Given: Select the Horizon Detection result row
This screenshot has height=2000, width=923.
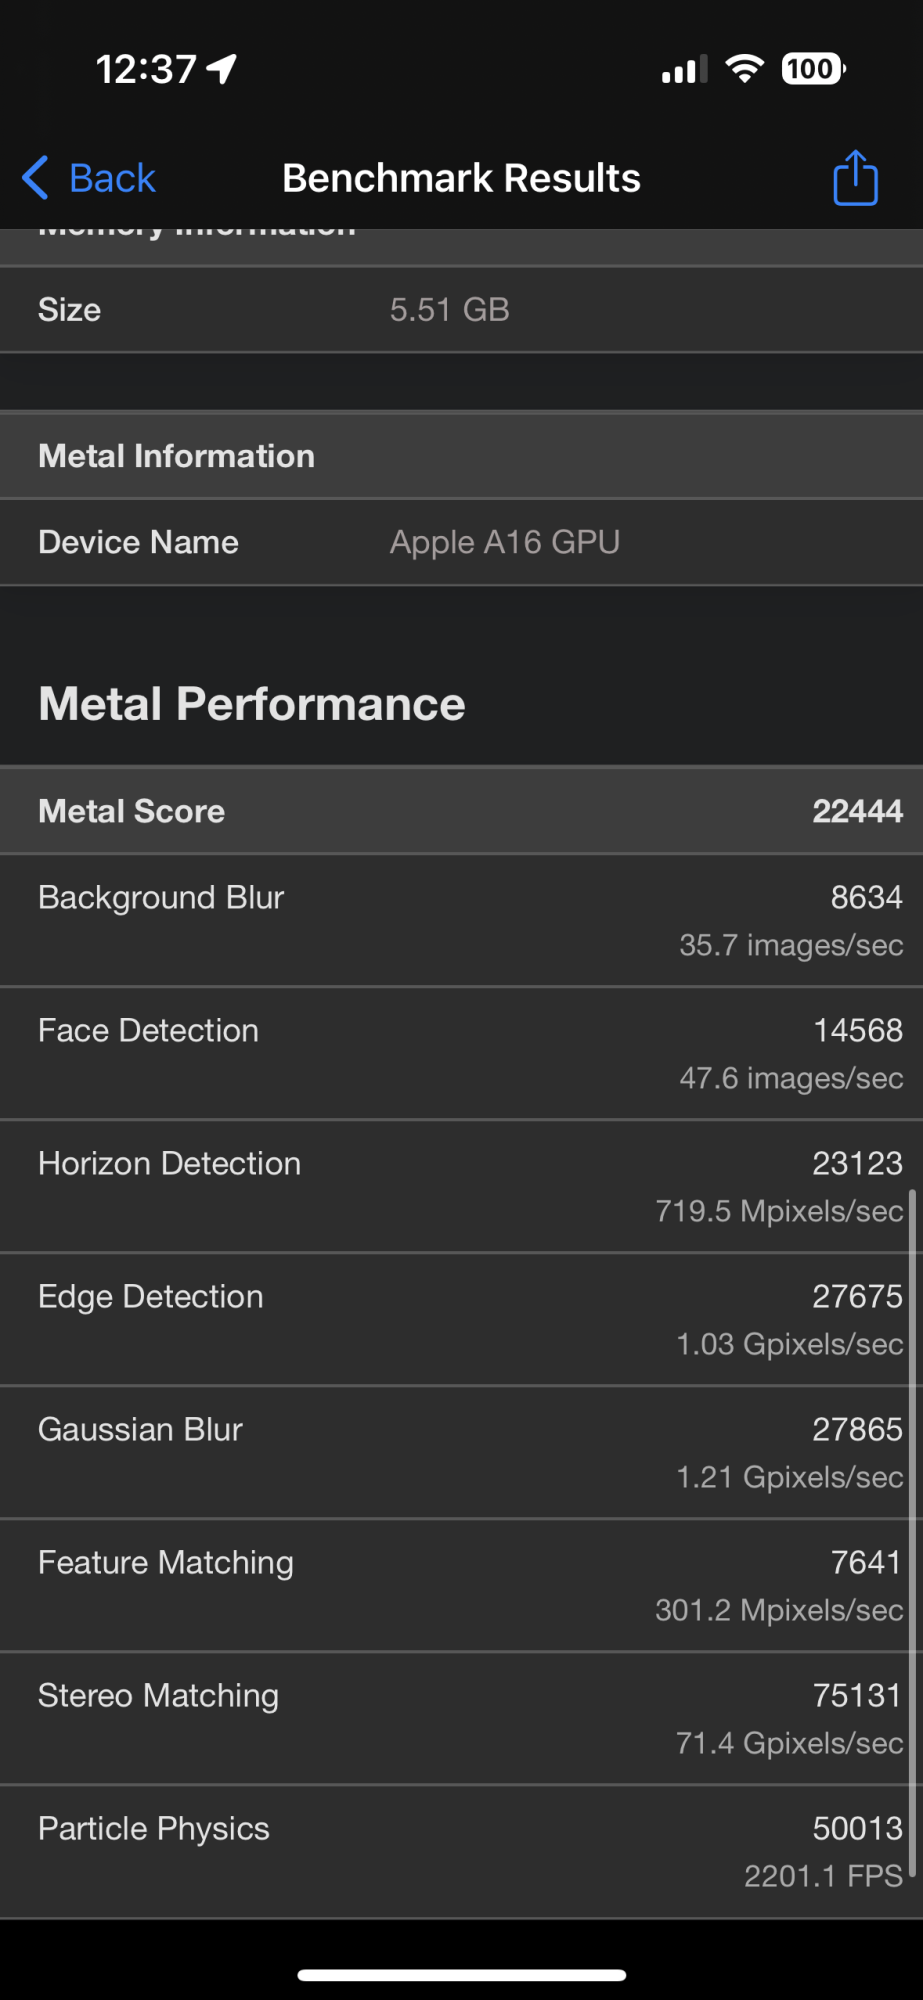Looking at the screenshot, I should pyautogui.click(x=461, y=1186).
